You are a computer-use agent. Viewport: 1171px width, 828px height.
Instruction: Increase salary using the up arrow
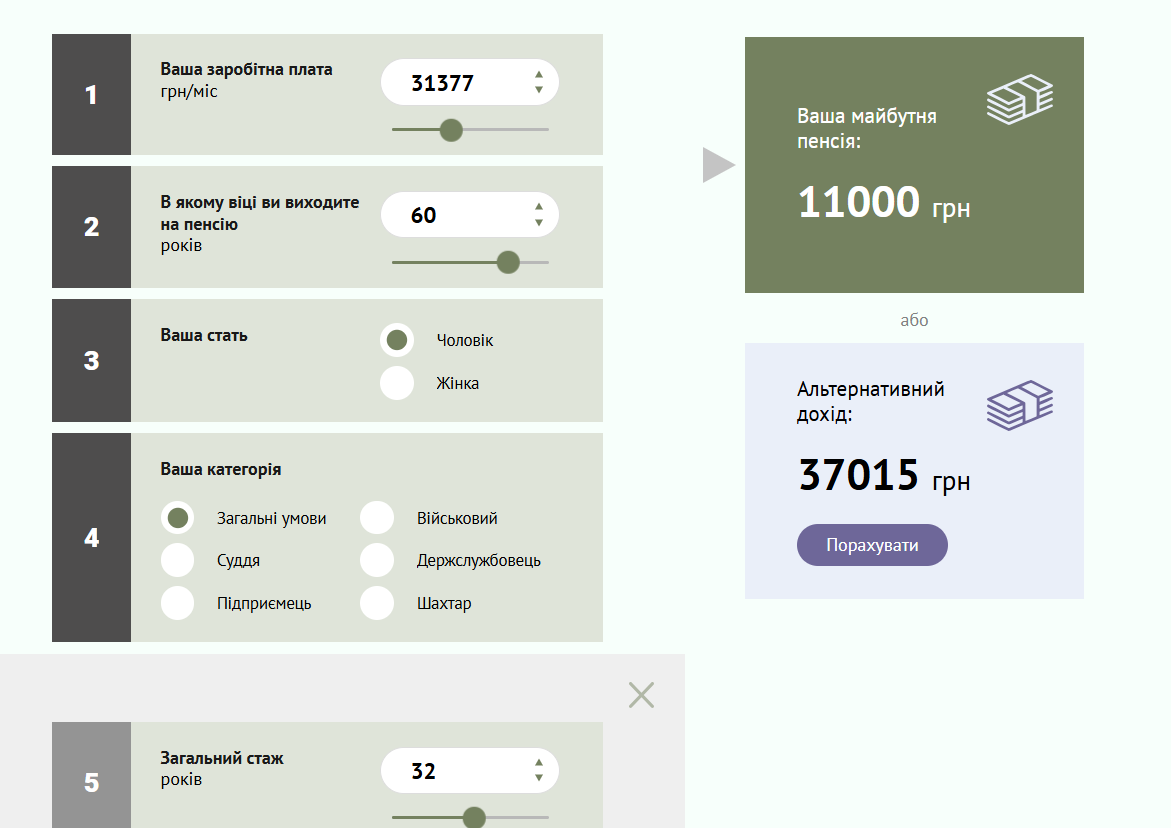tap(539, 74)
